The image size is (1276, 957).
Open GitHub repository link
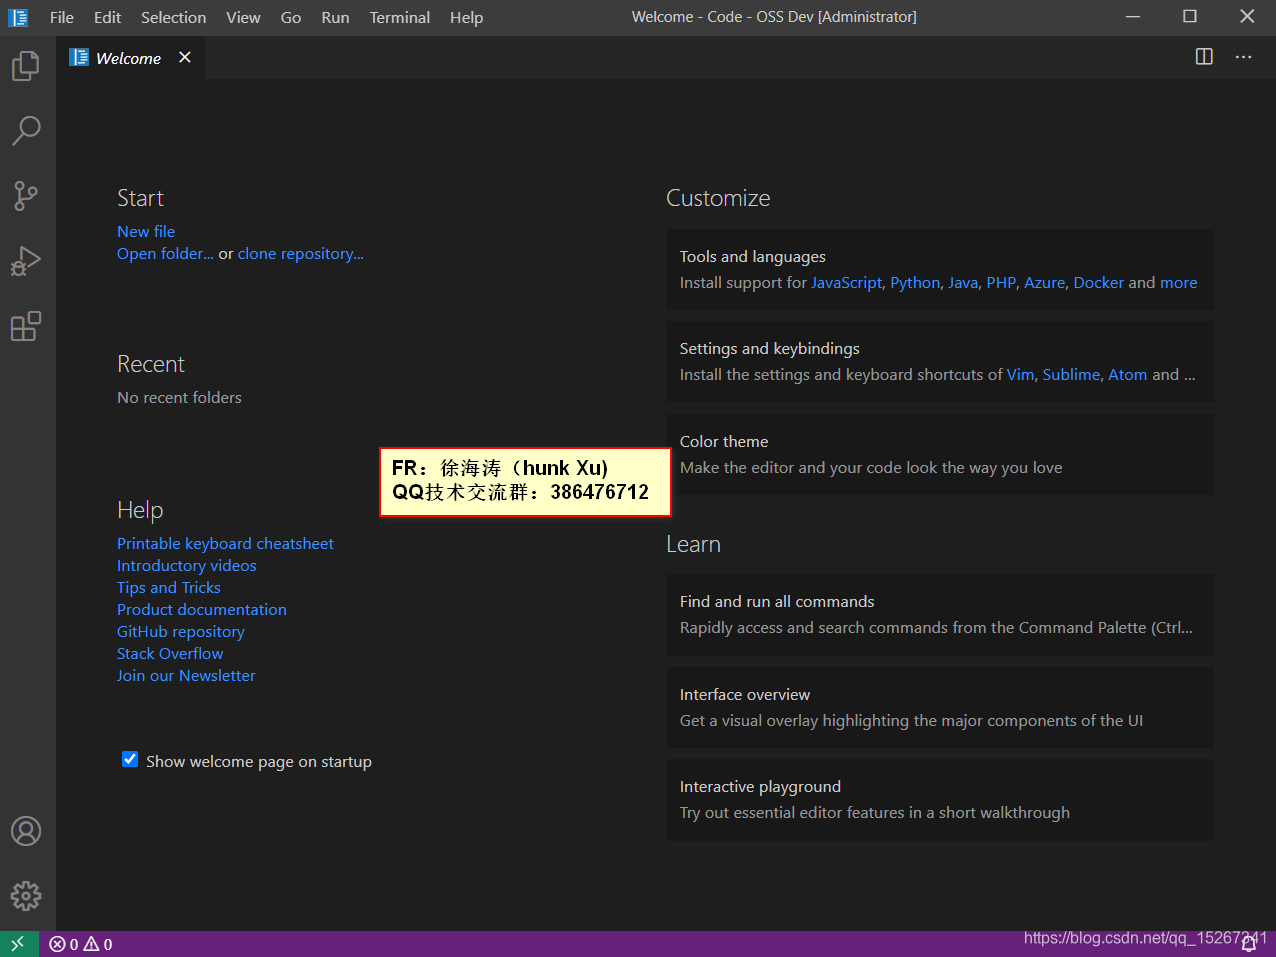coord(181,631)
